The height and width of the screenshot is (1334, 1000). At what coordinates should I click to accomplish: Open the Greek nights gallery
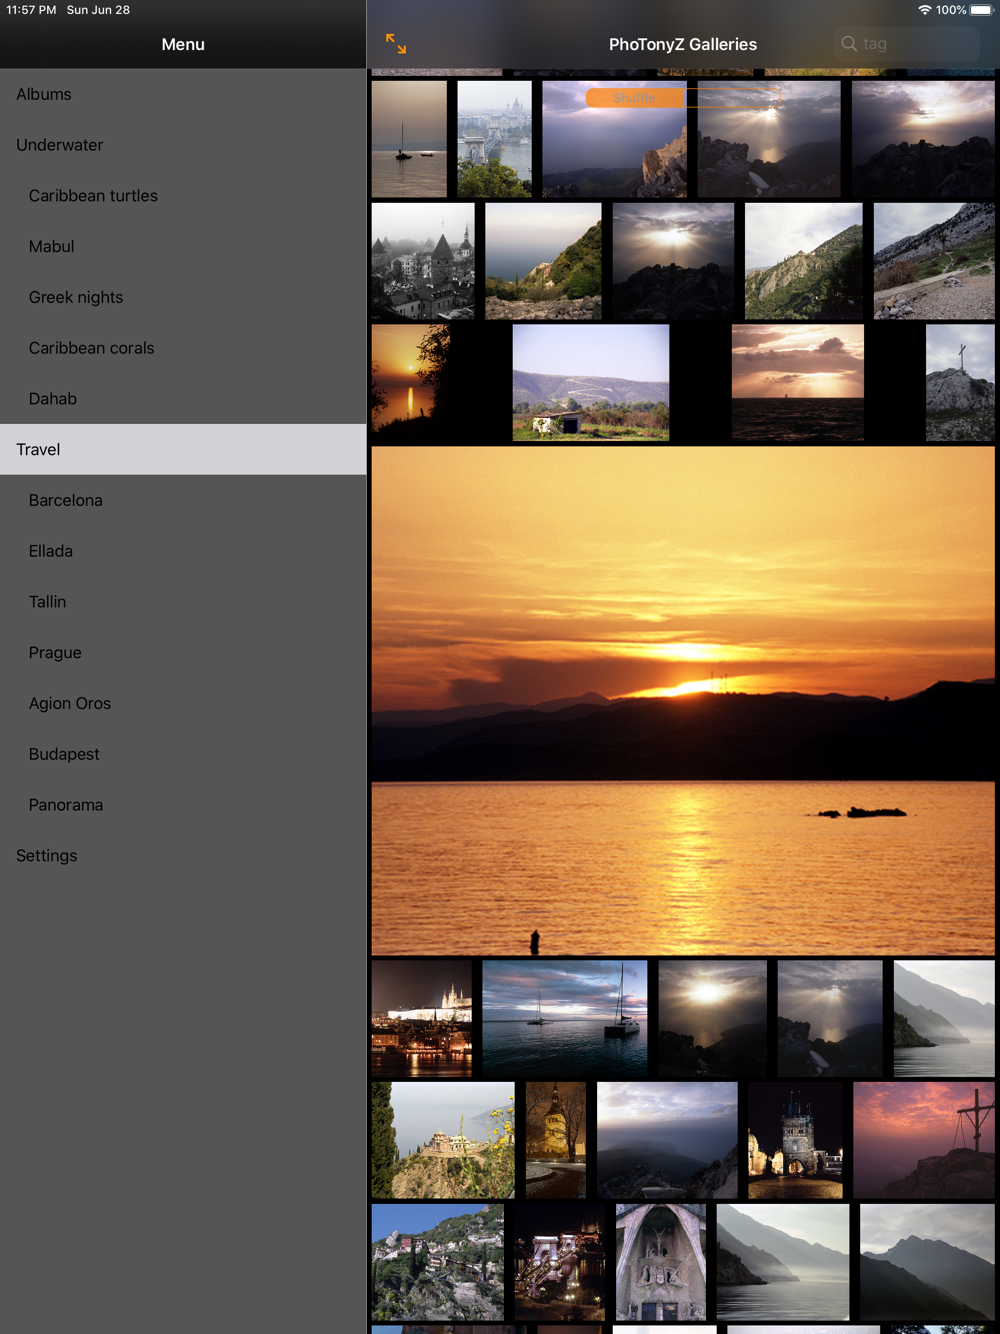pyautogui.click(x=183, y=297)
